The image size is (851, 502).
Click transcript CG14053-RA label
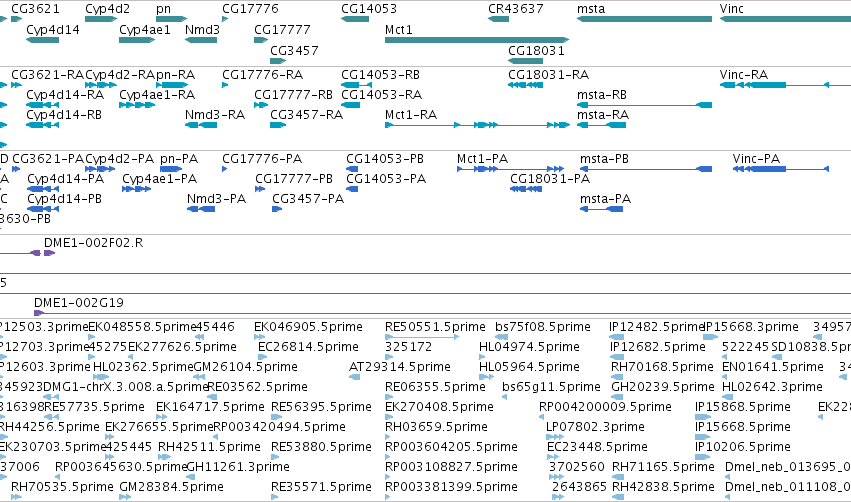pos(382,95)
